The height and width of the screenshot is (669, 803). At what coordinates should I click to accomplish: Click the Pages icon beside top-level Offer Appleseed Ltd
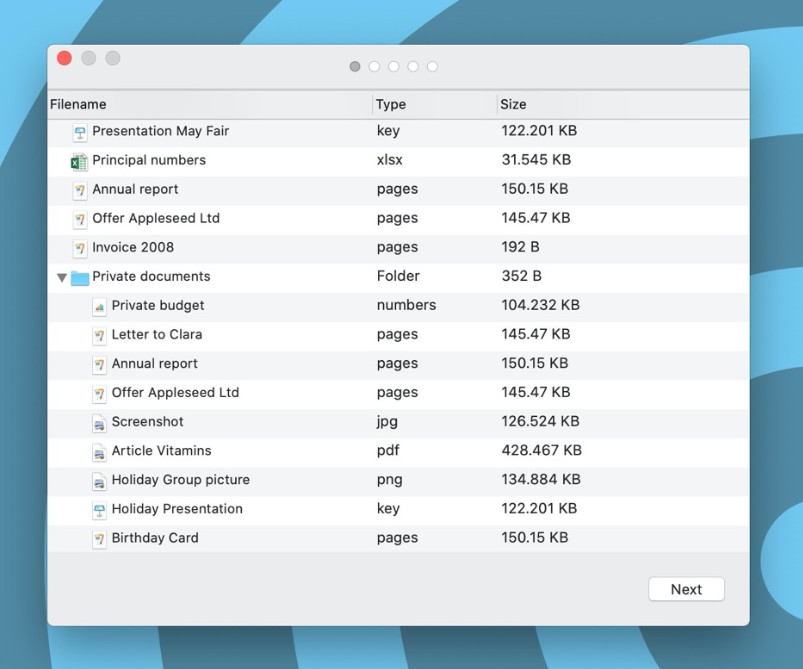(x=80, y=220)
